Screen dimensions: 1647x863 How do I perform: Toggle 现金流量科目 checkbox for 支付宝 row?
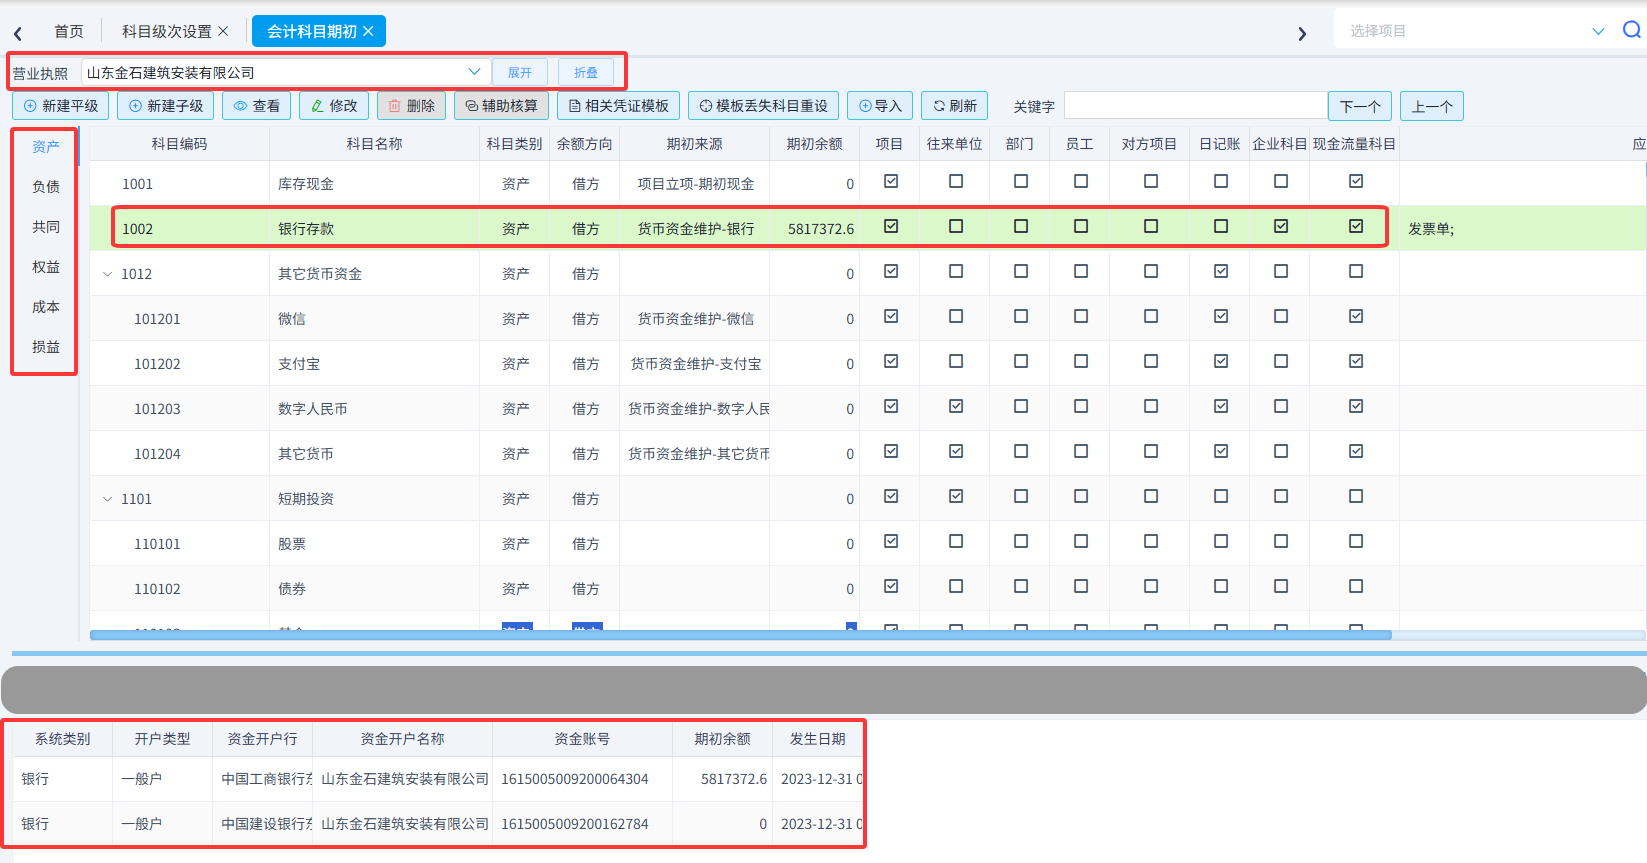click(x=1356, y=361)
